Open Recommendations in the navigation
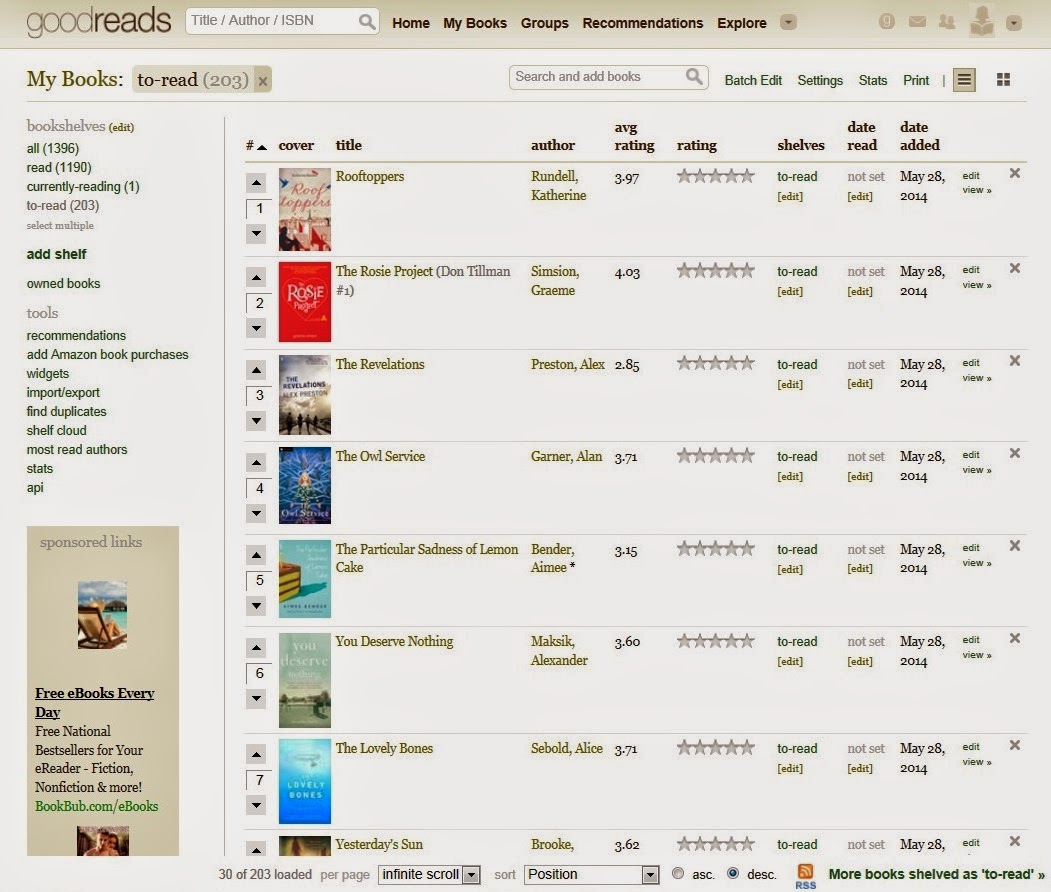 pos(642,23)
